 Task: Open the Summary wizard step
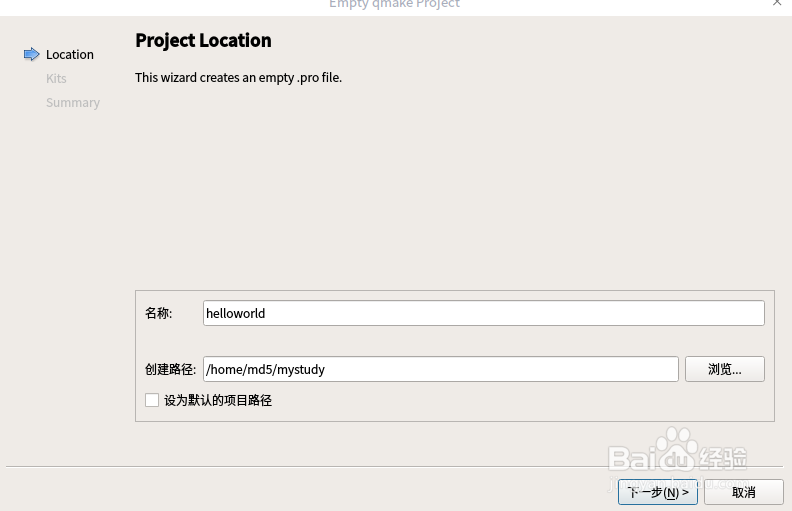pos(73,102)
